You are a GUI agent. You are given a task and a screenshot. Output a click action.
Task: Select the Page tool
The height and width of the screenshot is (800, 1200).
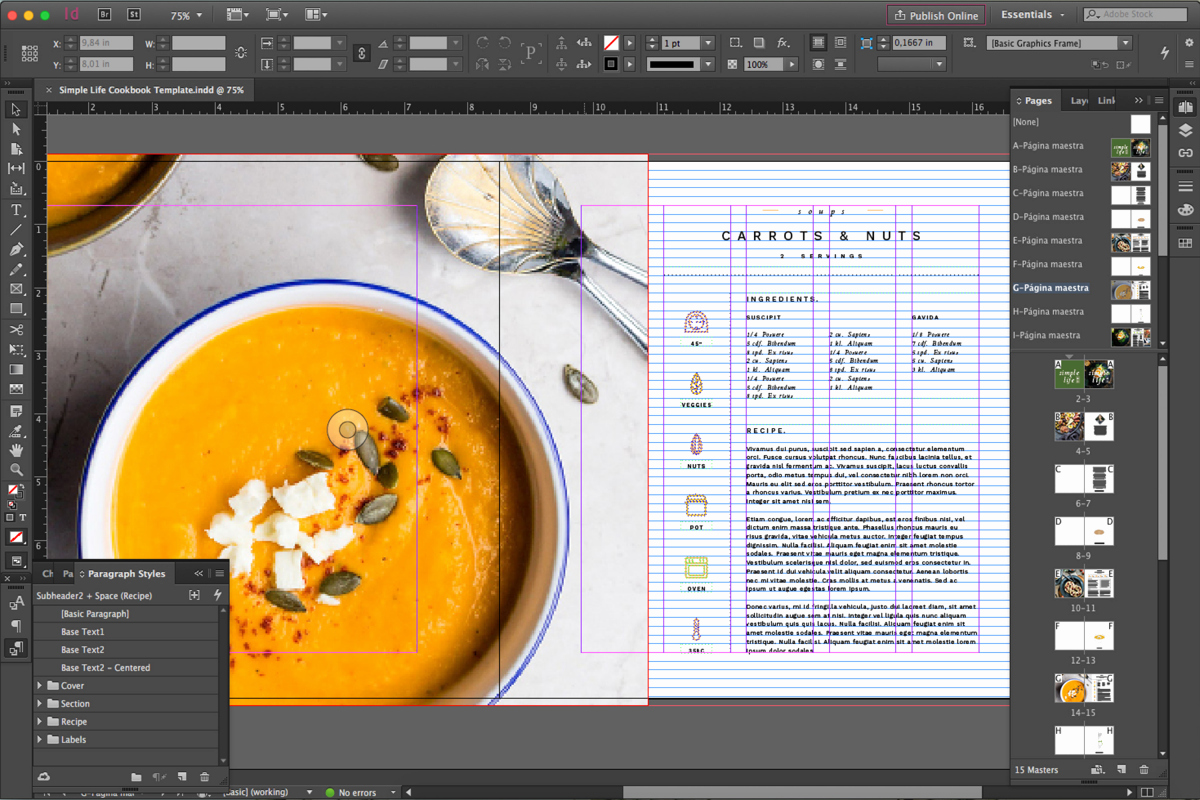tap(16, 149)
